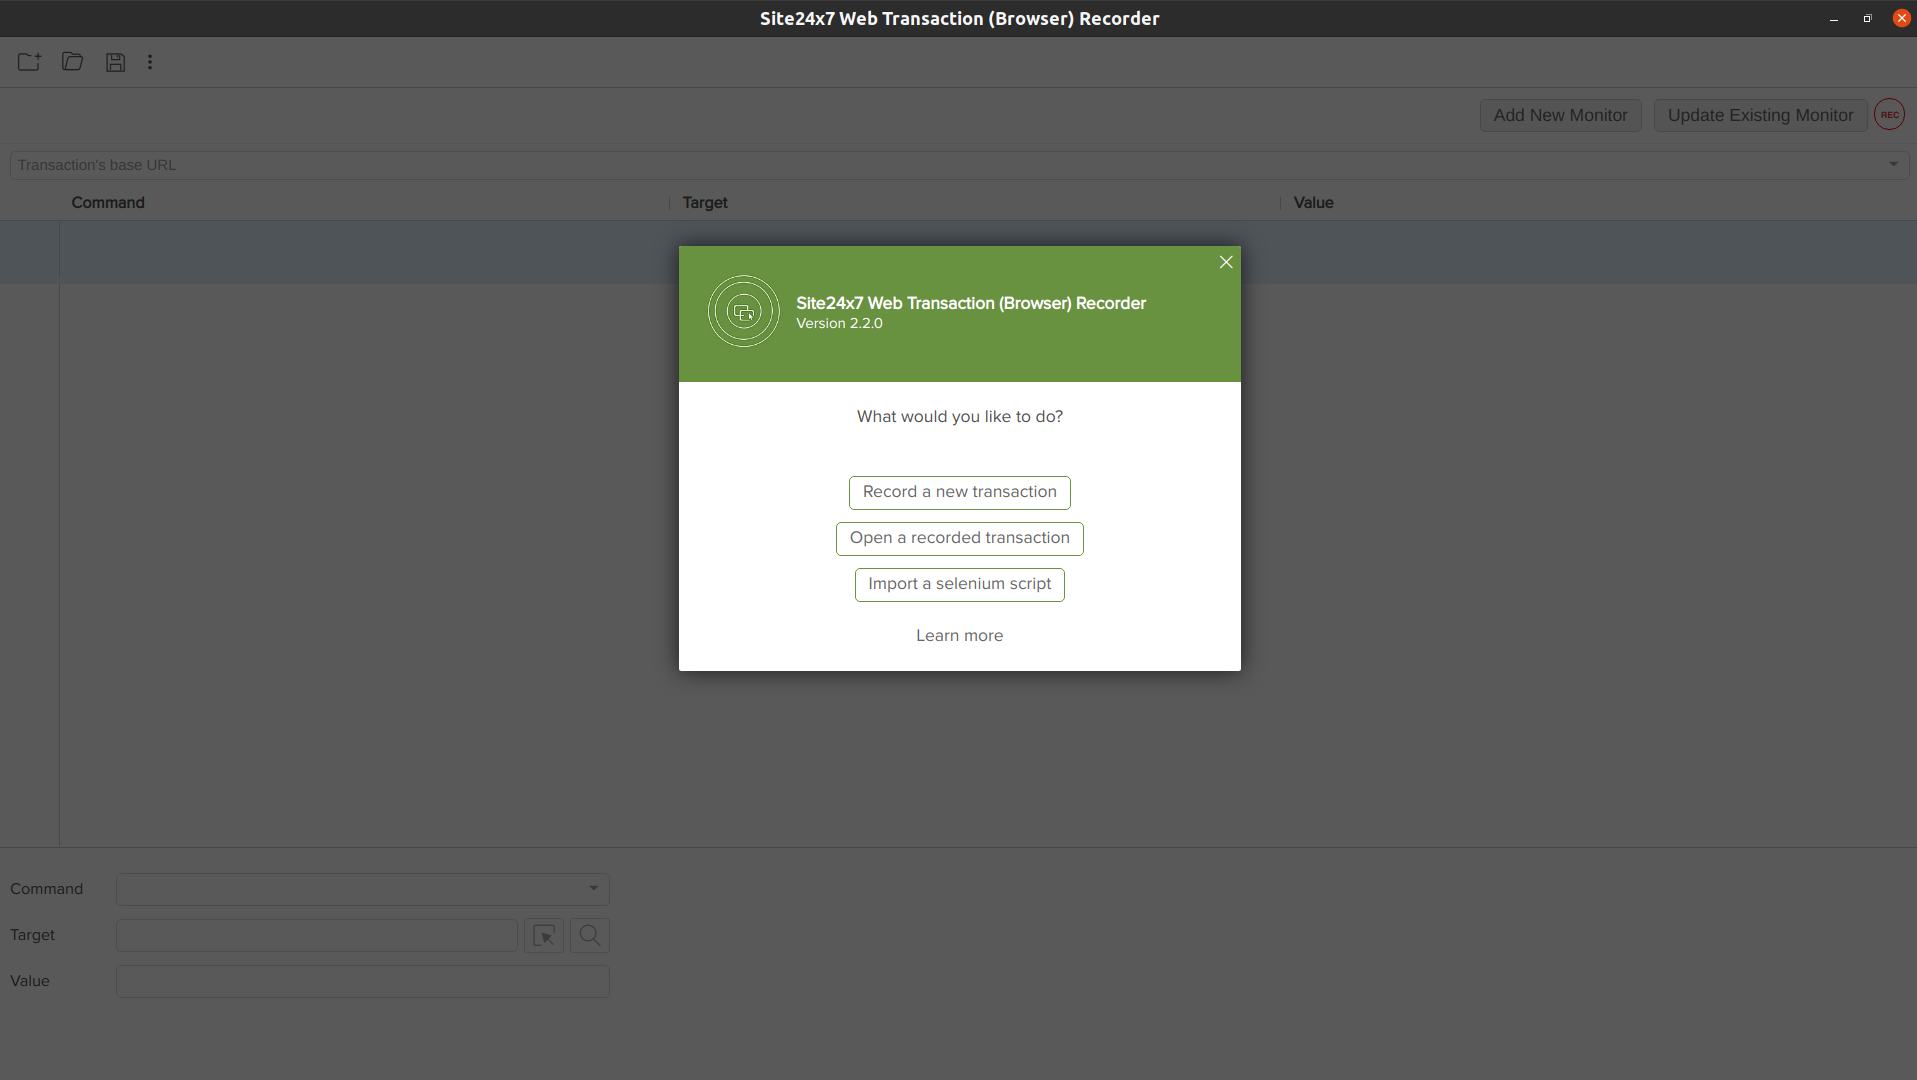1917x1080 pixels.
Task: Open folder icon in the toolbar
Action: 72,62
